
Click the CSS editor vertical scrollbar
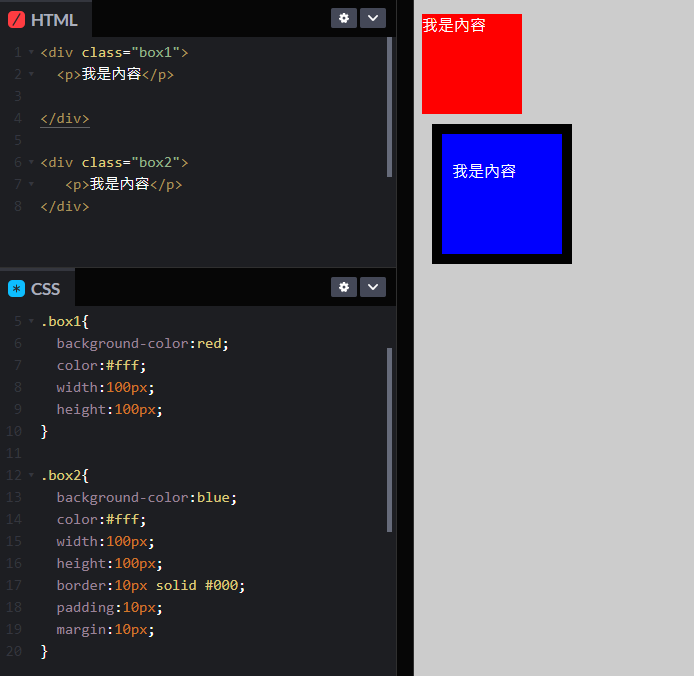389,440
